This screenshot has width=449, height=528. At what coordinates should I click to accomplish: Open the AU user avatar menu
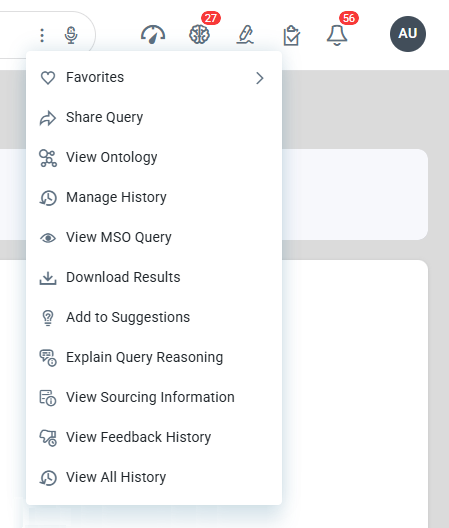408,34
